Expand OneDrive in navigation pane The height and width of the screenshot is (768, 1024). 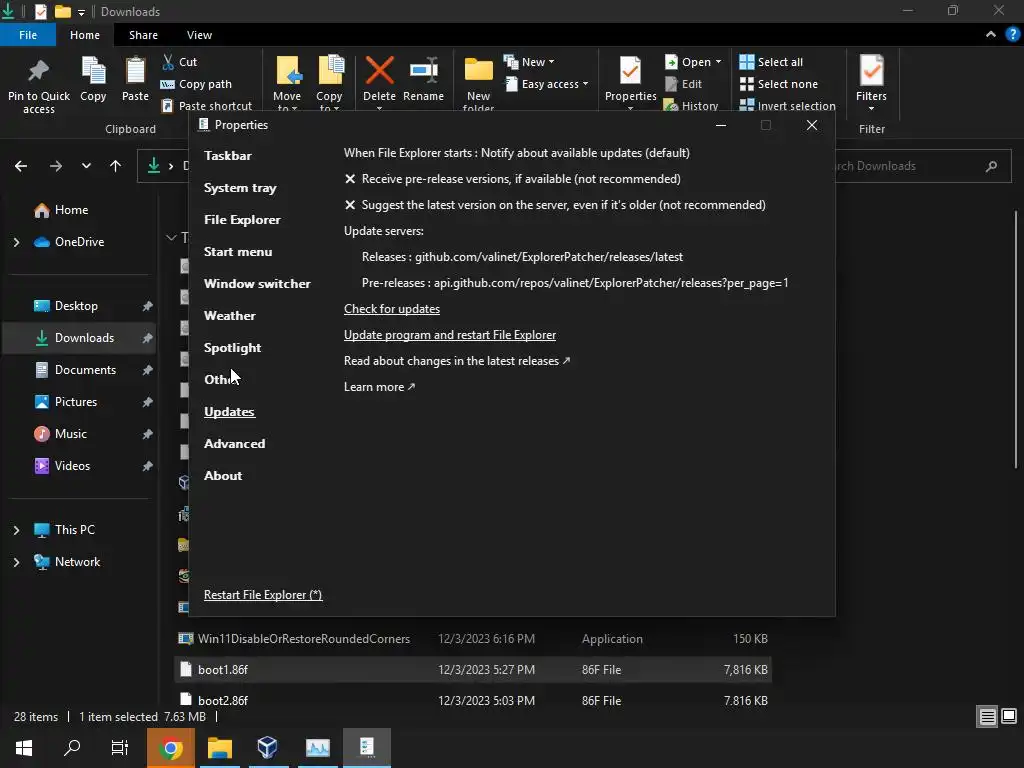tap(16, 242)
